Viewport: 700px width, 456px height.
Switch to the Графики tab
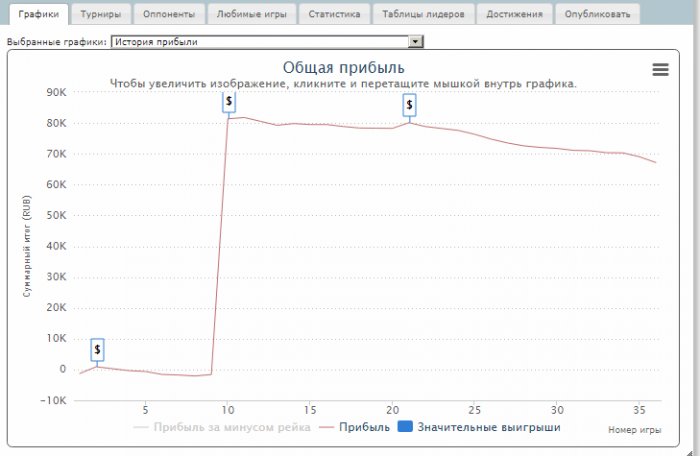(39, 14)
